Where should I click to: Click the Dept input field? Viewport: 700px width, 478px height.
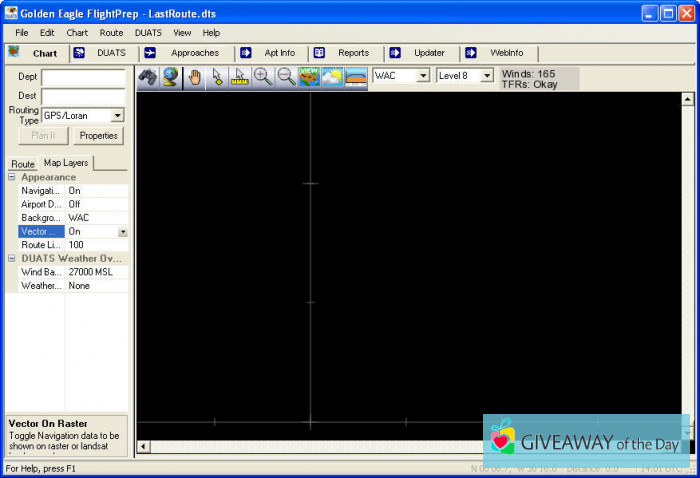click(83, 78)
